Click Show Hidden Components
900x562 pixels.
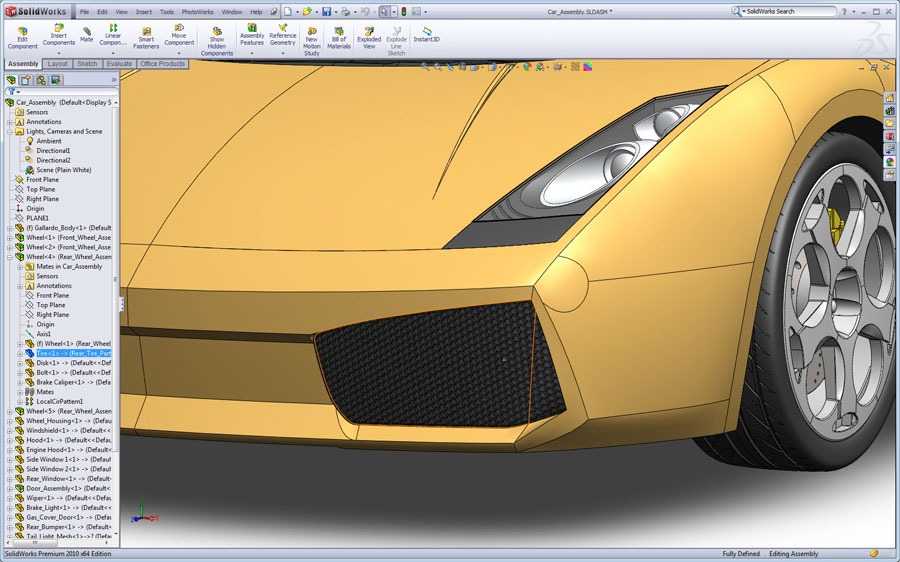tap(216, 41)
